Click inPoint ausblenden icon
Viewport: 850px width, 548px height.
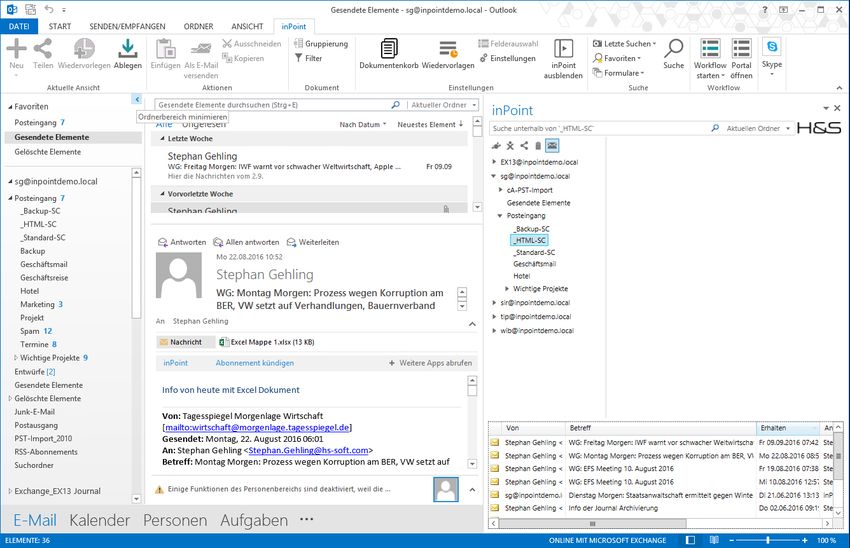pos(563,48)
